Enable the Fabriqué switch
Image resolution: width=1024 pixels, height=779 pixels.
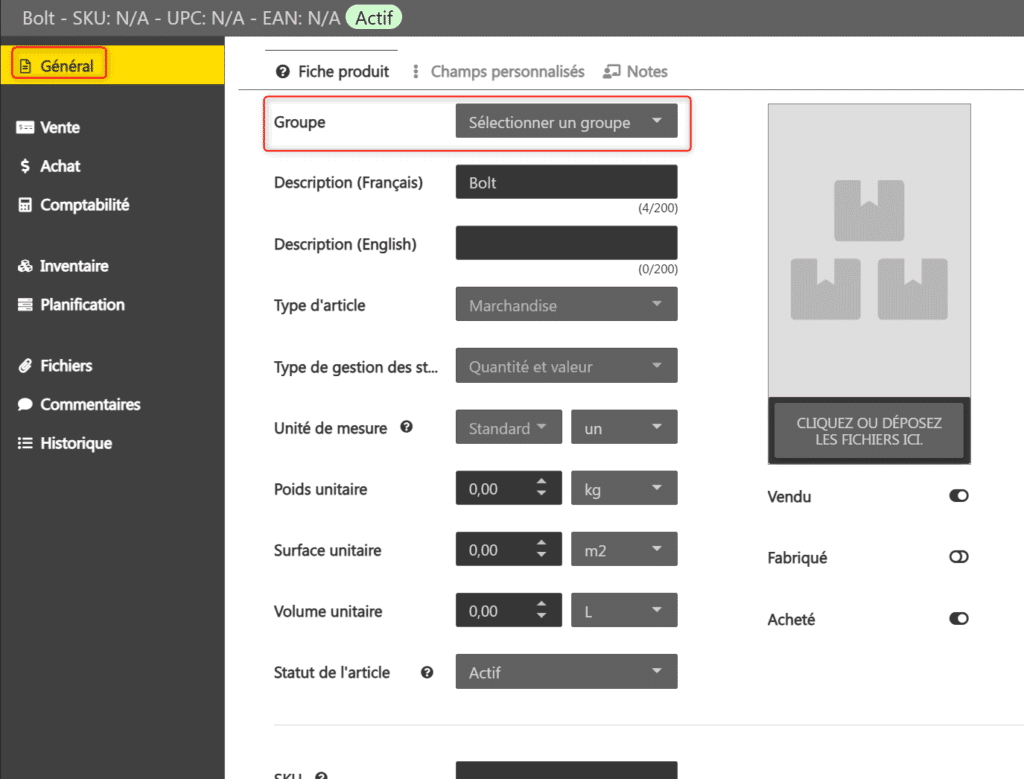click(958, 558)
